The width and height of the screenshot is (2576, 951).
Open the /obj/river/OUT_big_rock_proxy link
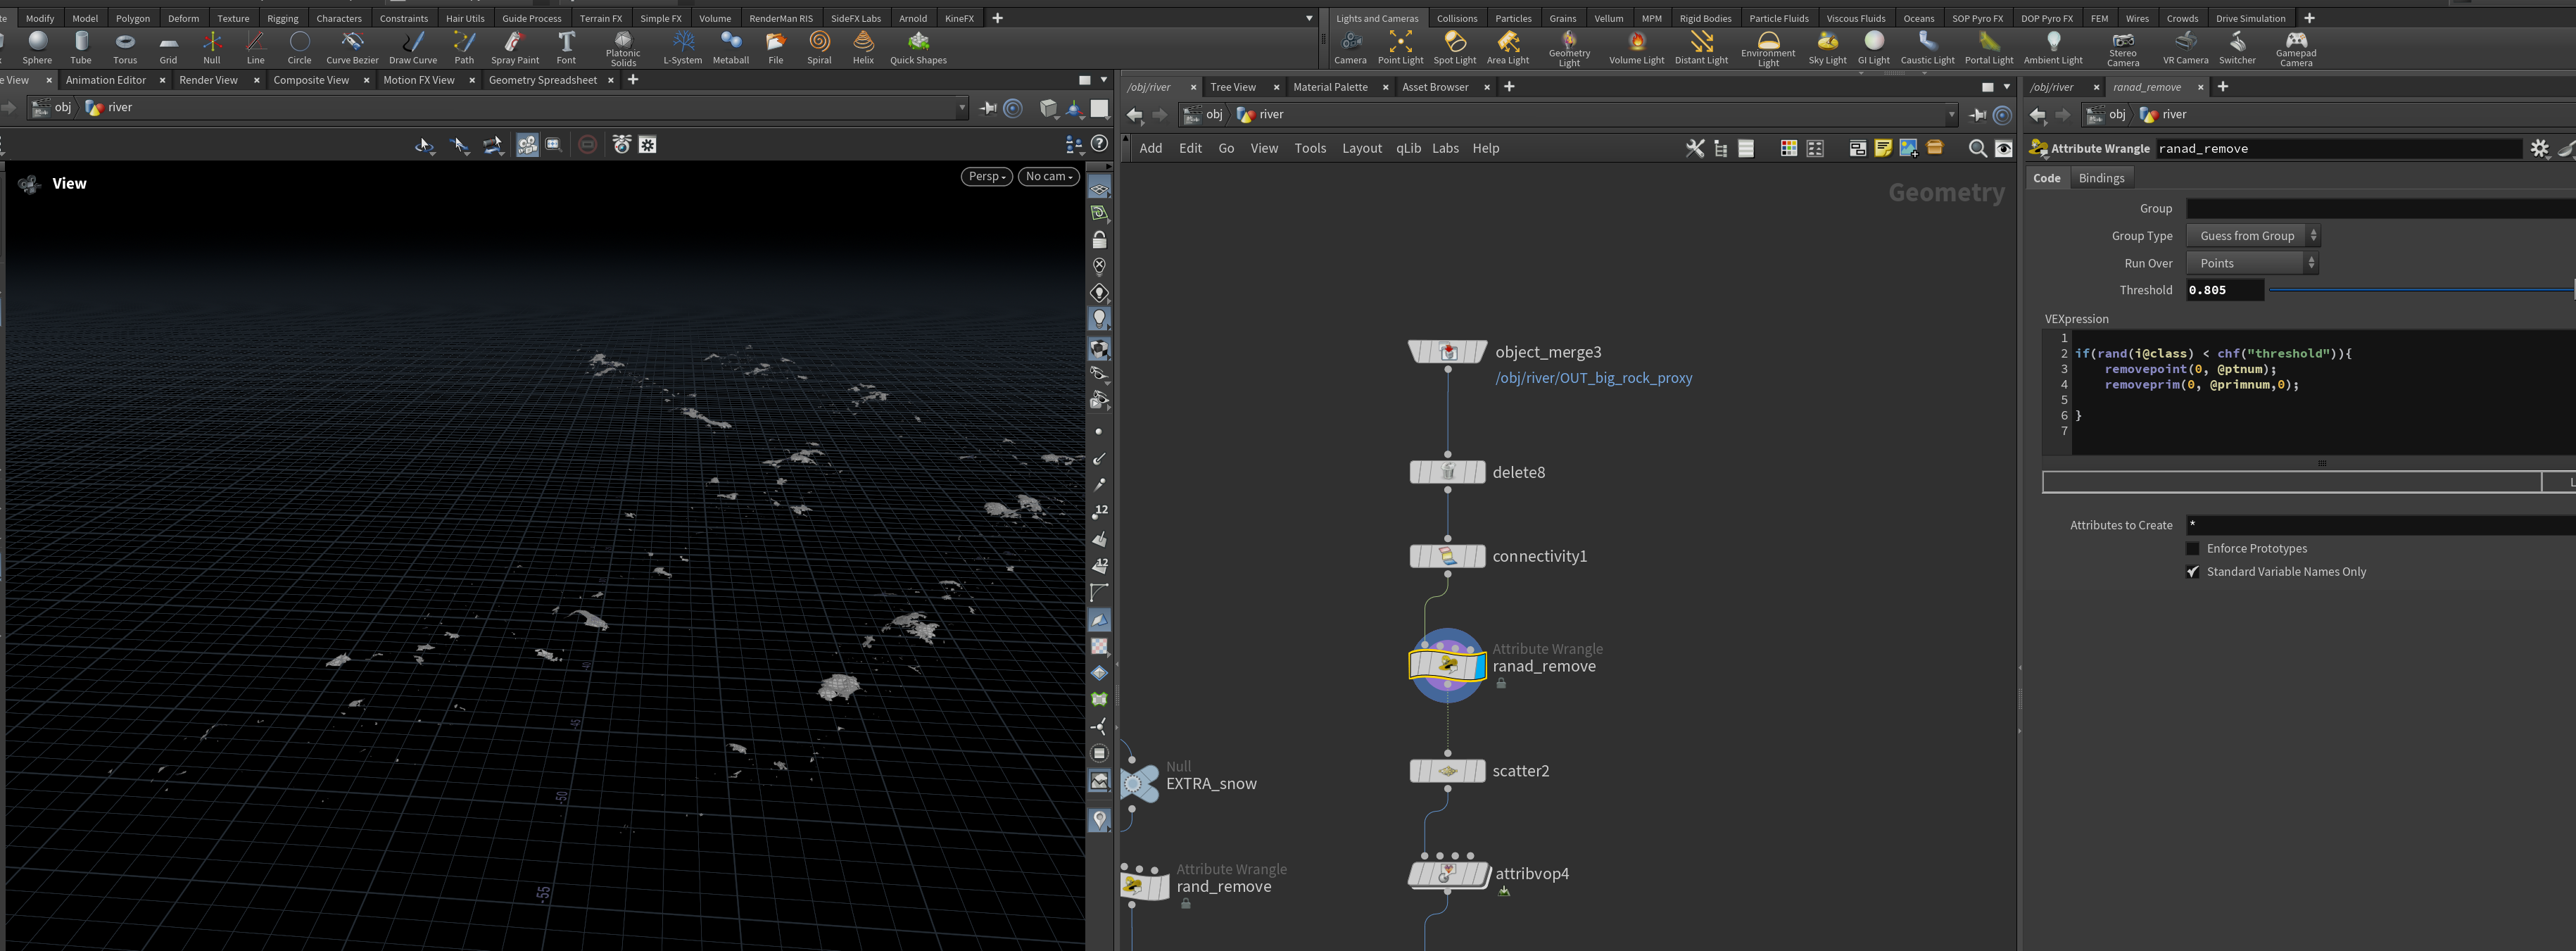tap(1593, 378)
